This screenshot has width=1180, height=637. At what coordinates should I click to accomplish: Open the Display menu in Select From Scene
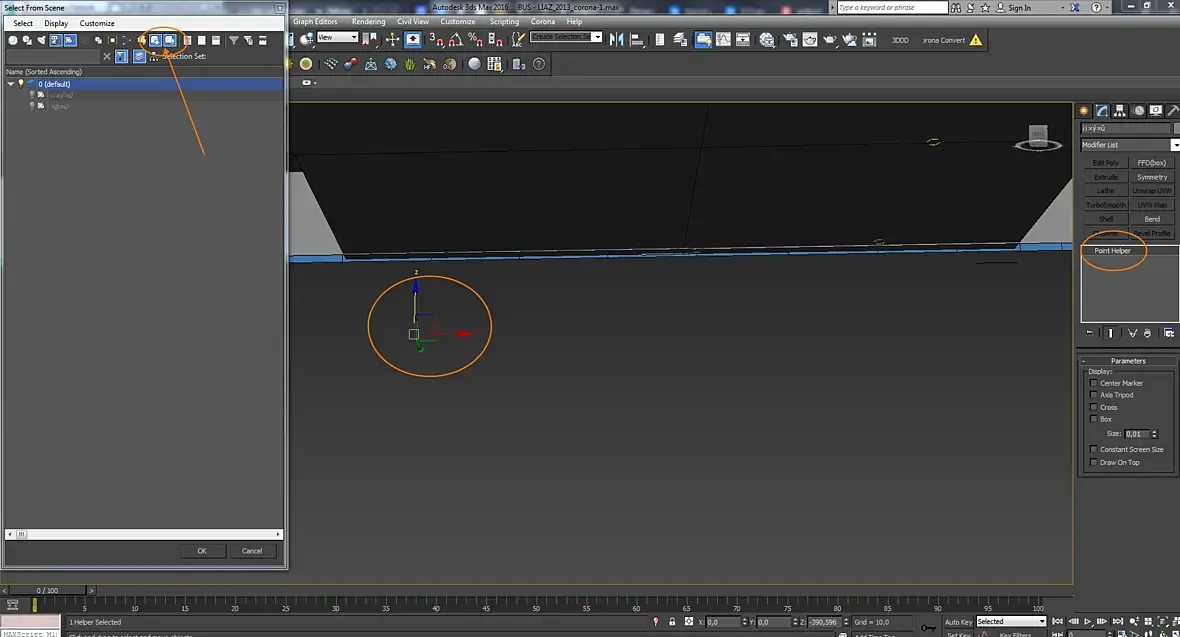(x=56, y=23)
